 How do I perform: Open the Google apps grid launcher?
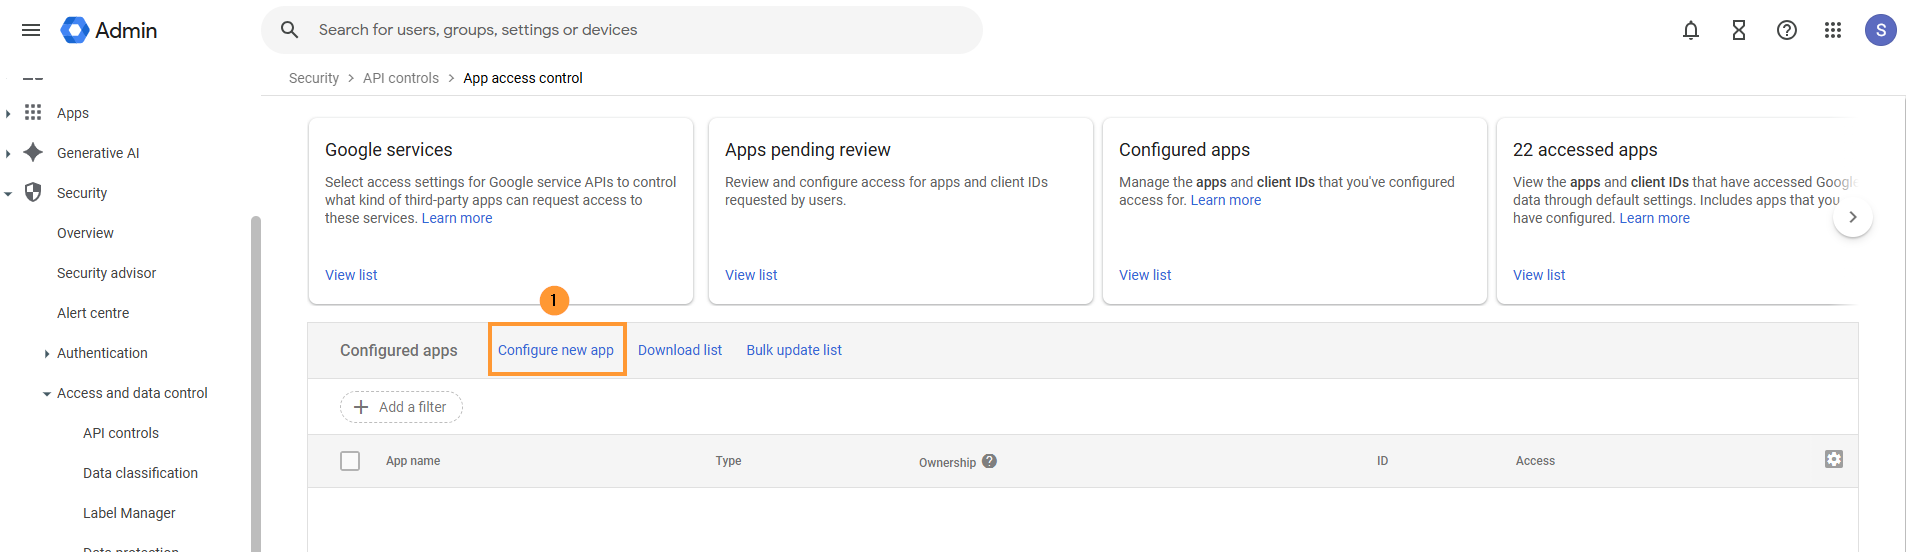(x=1832, y=30)
